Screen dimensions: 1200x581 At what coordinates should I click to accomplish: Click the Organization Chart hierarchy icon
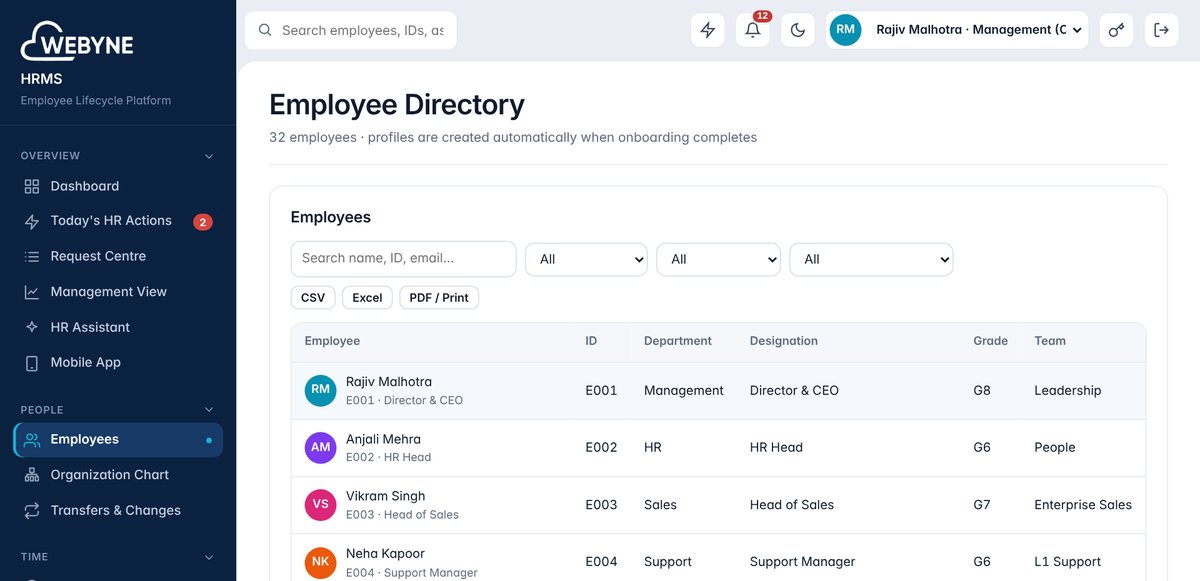click(32, 475)
